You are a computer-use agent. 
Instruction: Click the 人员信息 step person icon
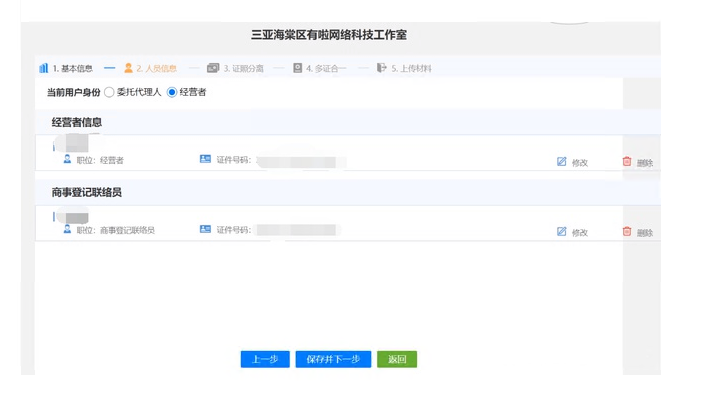[x=128, y=68]
